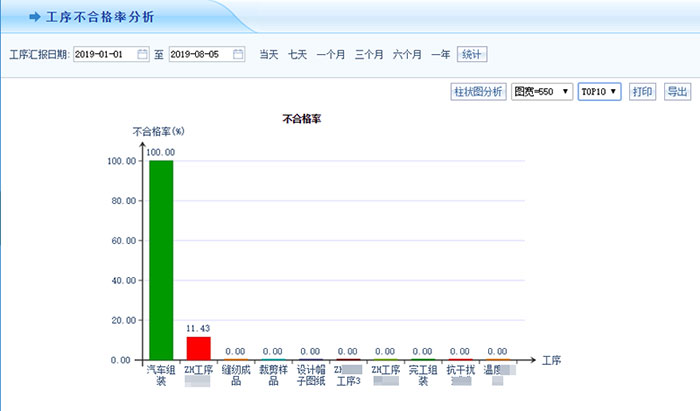Choose the 三个月 date range
Image resolution: width=700 pixels, height=411 pixels.
tap(369, 54)
